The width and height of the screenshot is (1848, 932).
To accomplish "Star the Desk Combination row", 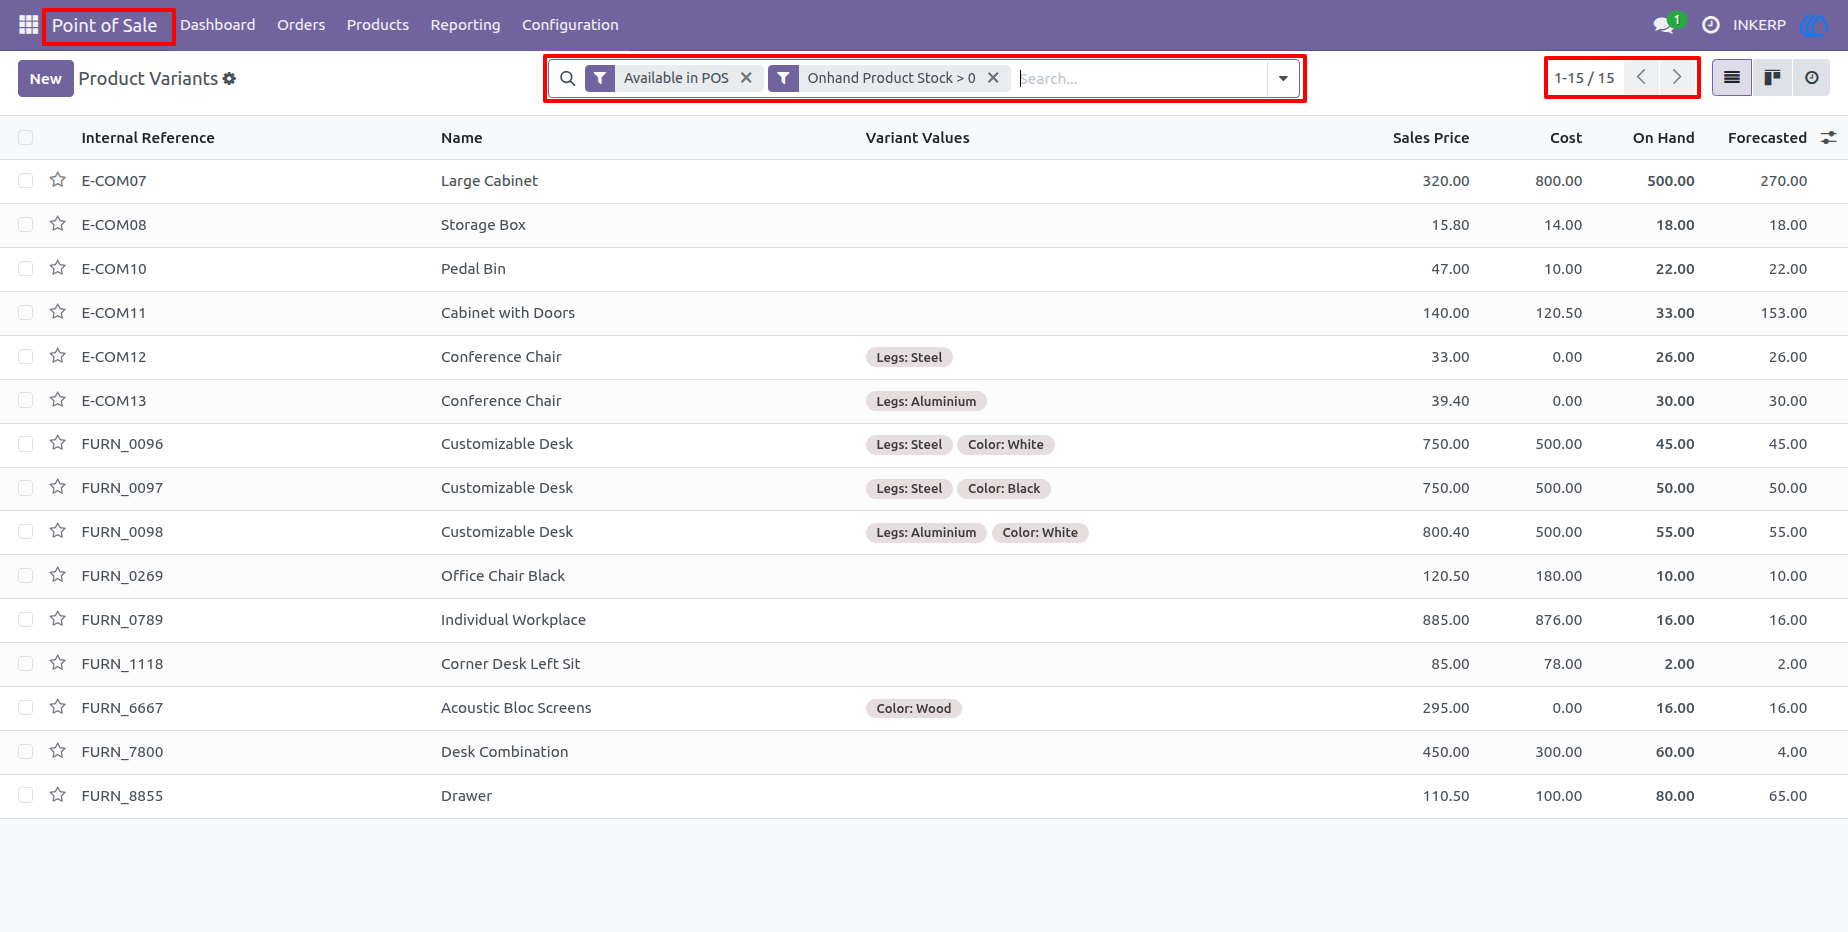I will (x=58, y=751).
